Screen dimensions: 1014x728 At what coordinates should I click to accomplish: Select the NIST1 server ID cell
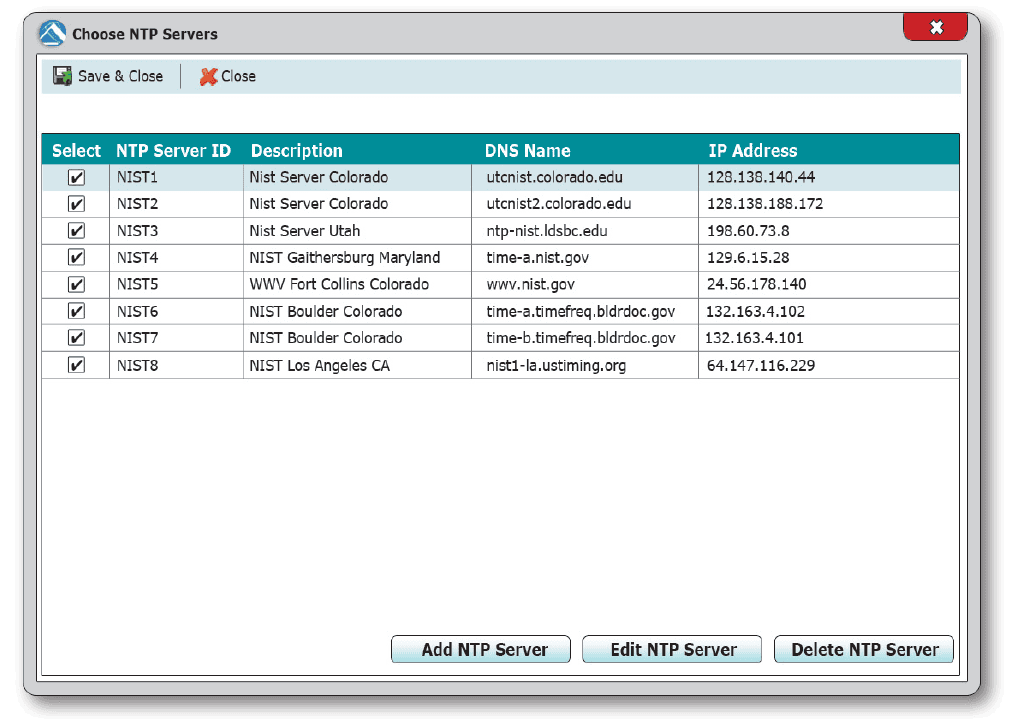pyautogui.click(x=137, y=177)
